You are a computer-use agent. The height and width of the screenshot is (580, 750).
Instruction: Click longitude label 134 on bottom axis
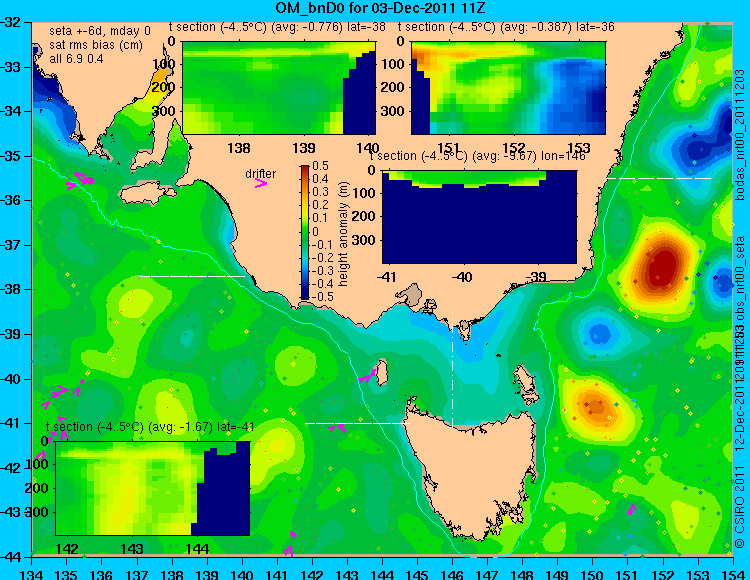pos(31,574)
